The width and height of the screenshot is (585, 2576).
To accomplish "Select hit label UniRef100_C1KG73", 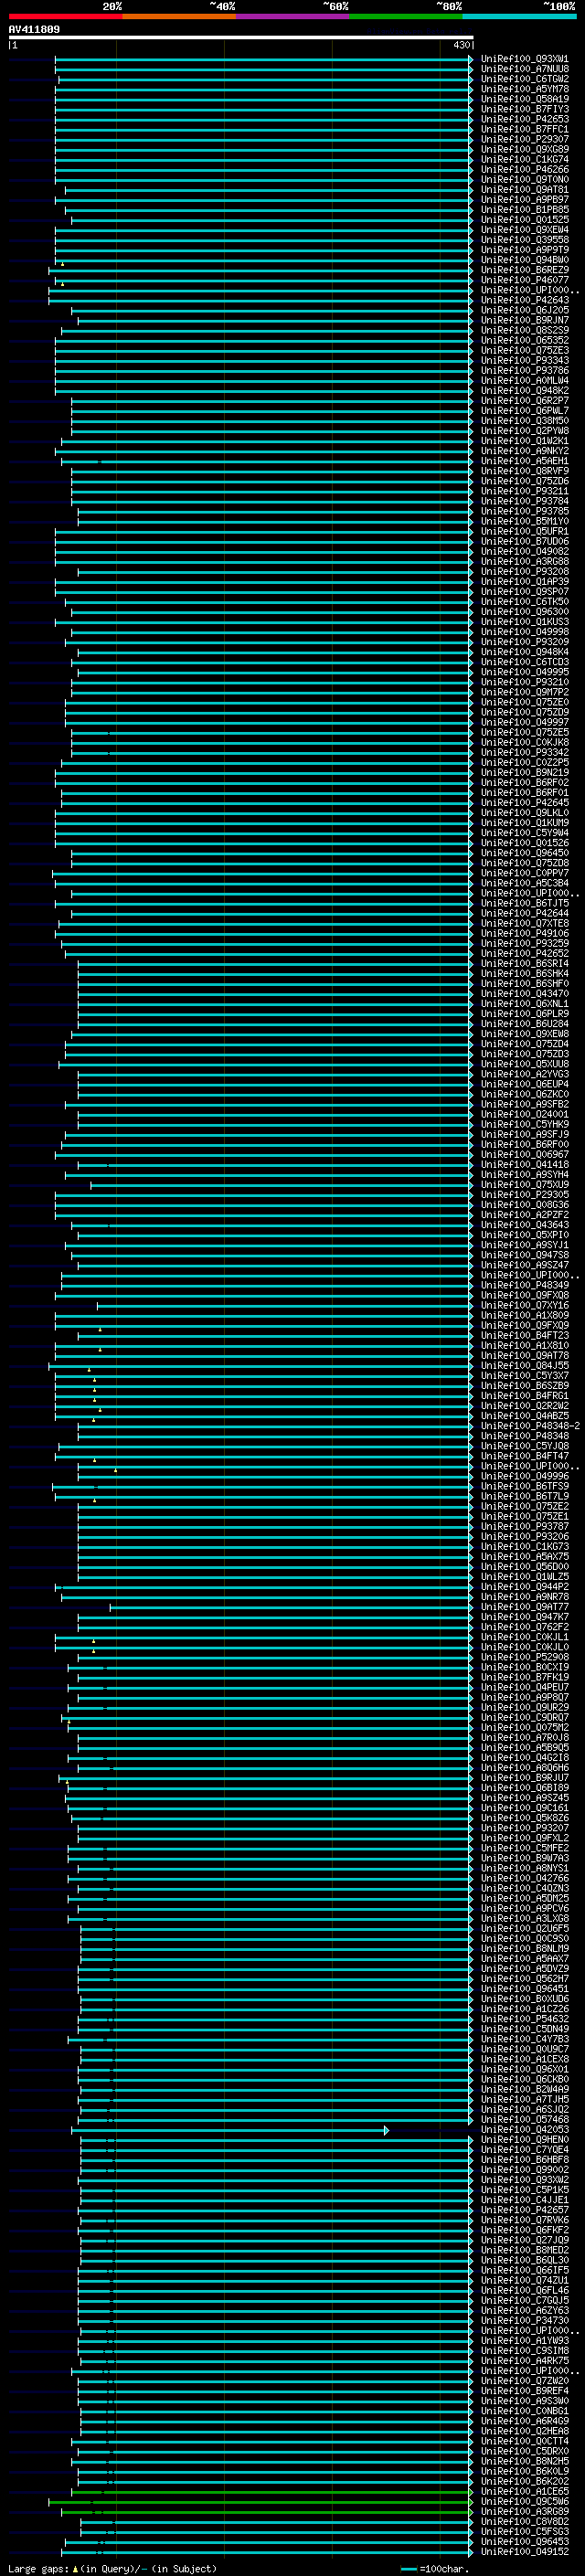I will click(x=524, y=1546).
